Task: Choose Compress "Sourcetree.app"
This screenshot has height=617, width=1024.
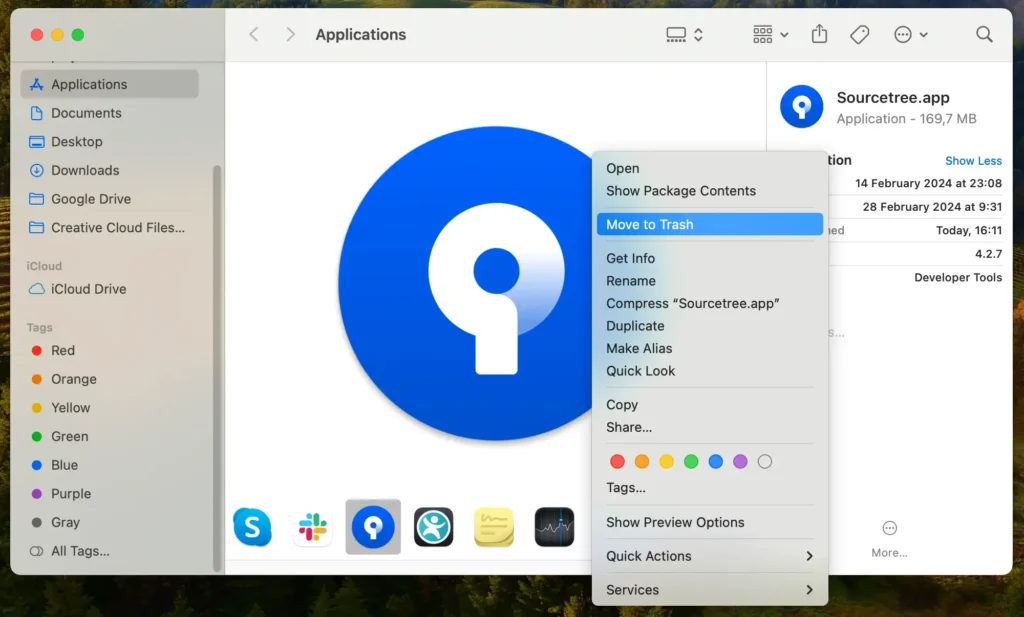Action: tap(710, 304)
